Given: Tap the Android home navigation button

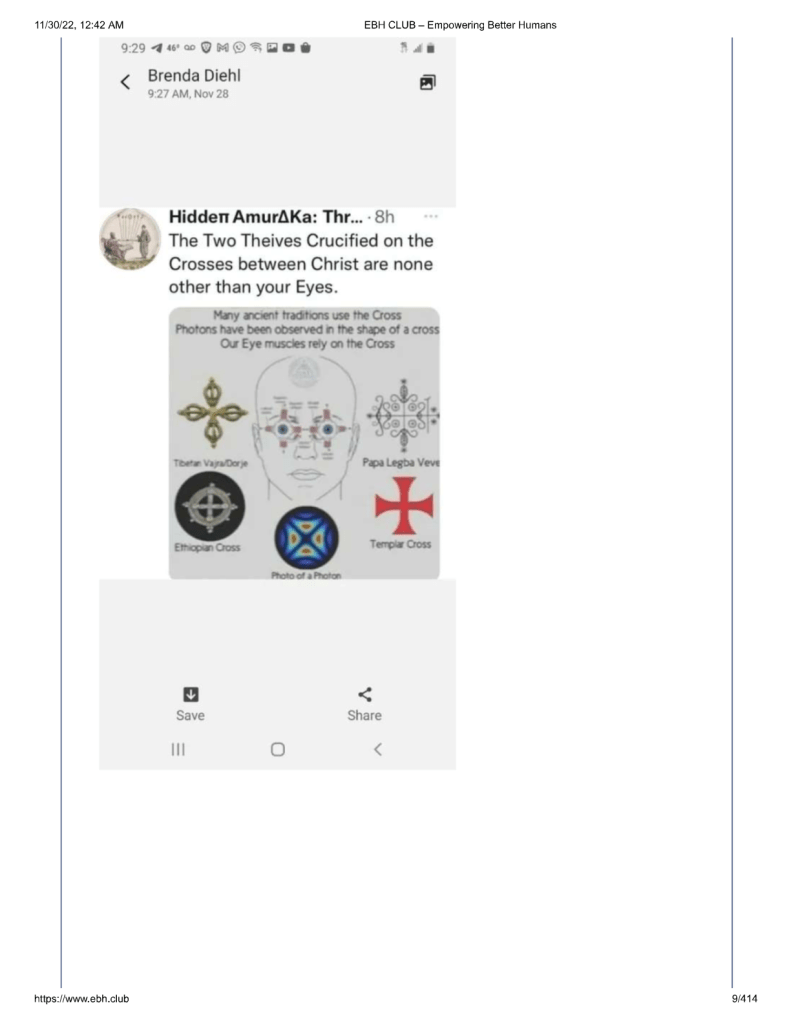Looking at the screenshot, I should [x=277, y=749].
